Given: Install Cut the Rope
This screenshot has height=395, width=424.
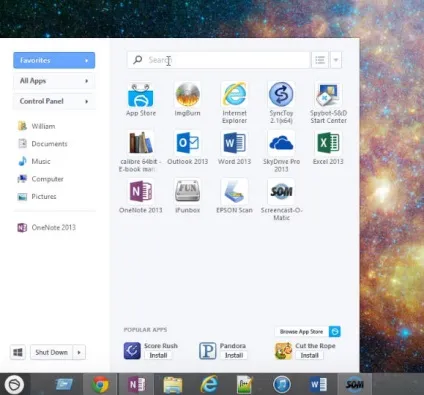Looking at the screenshot, I should [x=310, y=355].
